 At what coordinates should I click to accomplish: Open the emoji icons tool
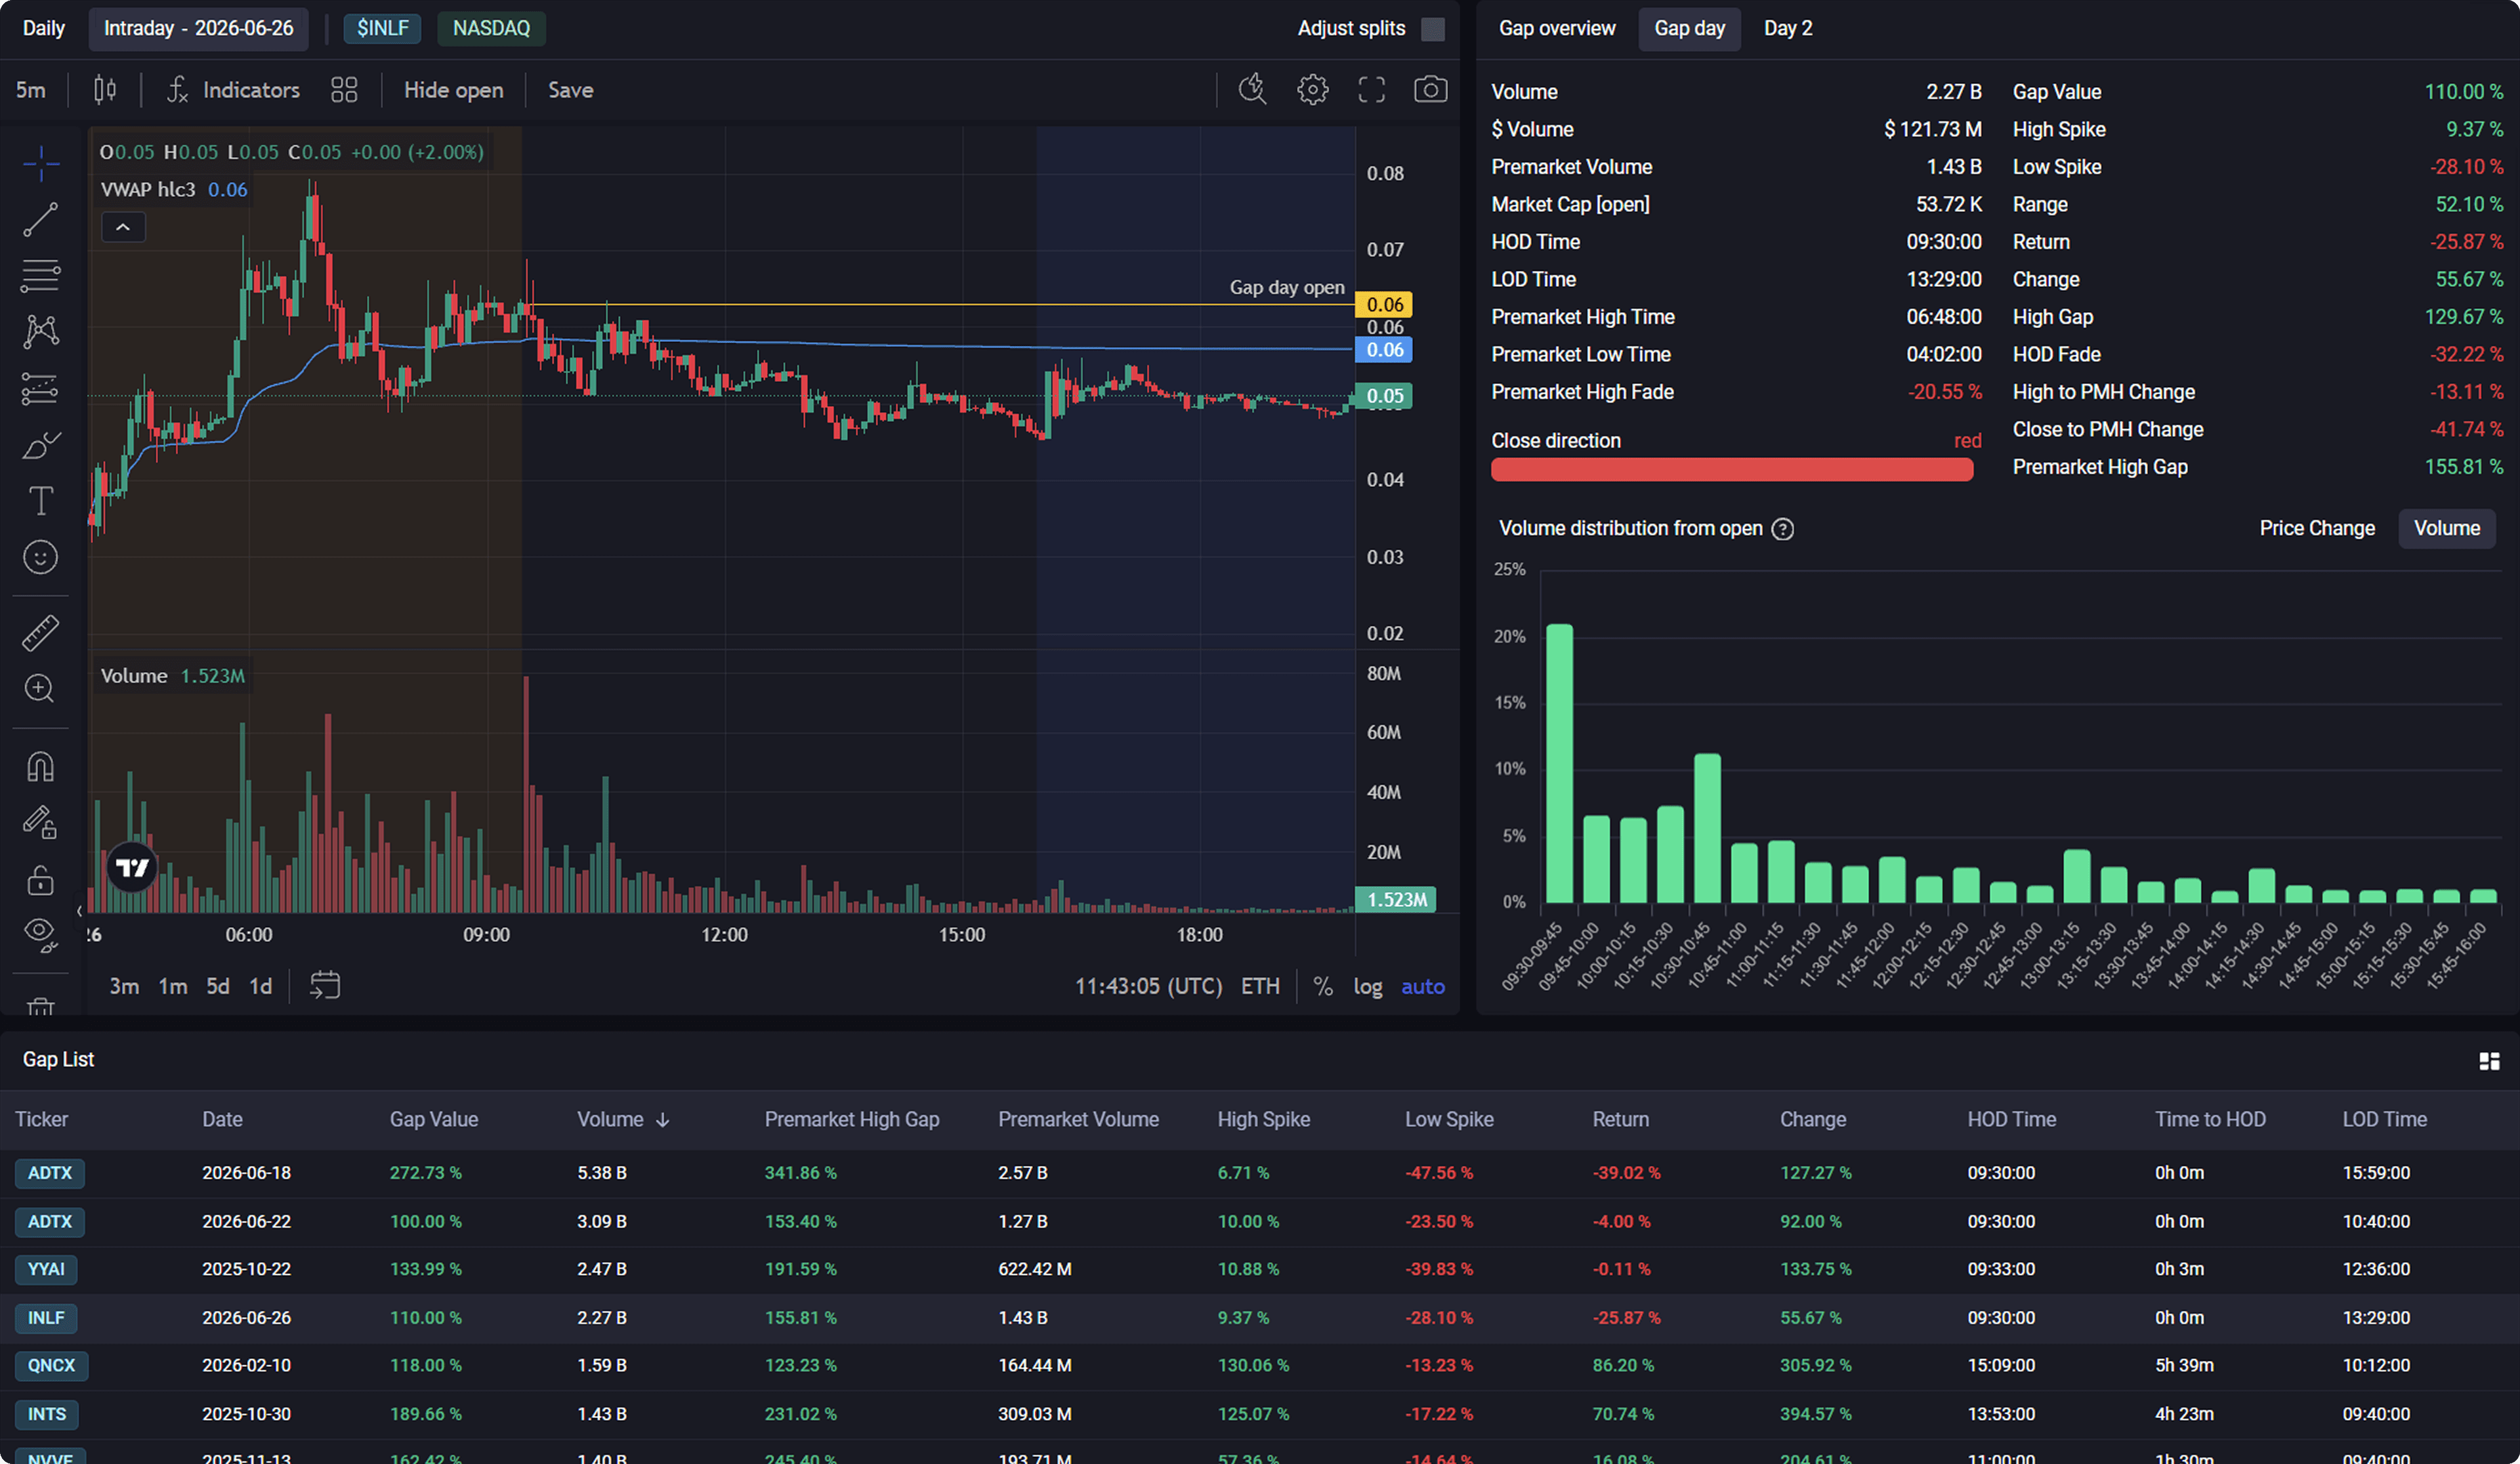click(x=41, y=557)
